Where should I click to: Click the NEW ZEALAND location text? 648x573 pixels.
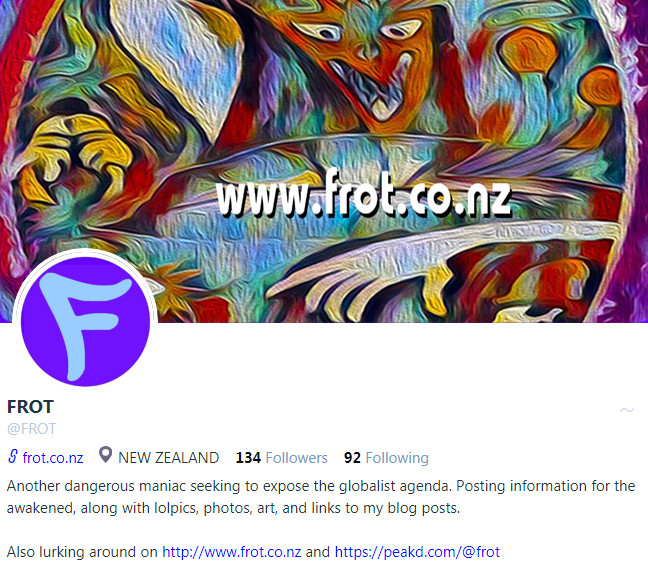pos(169,458)
